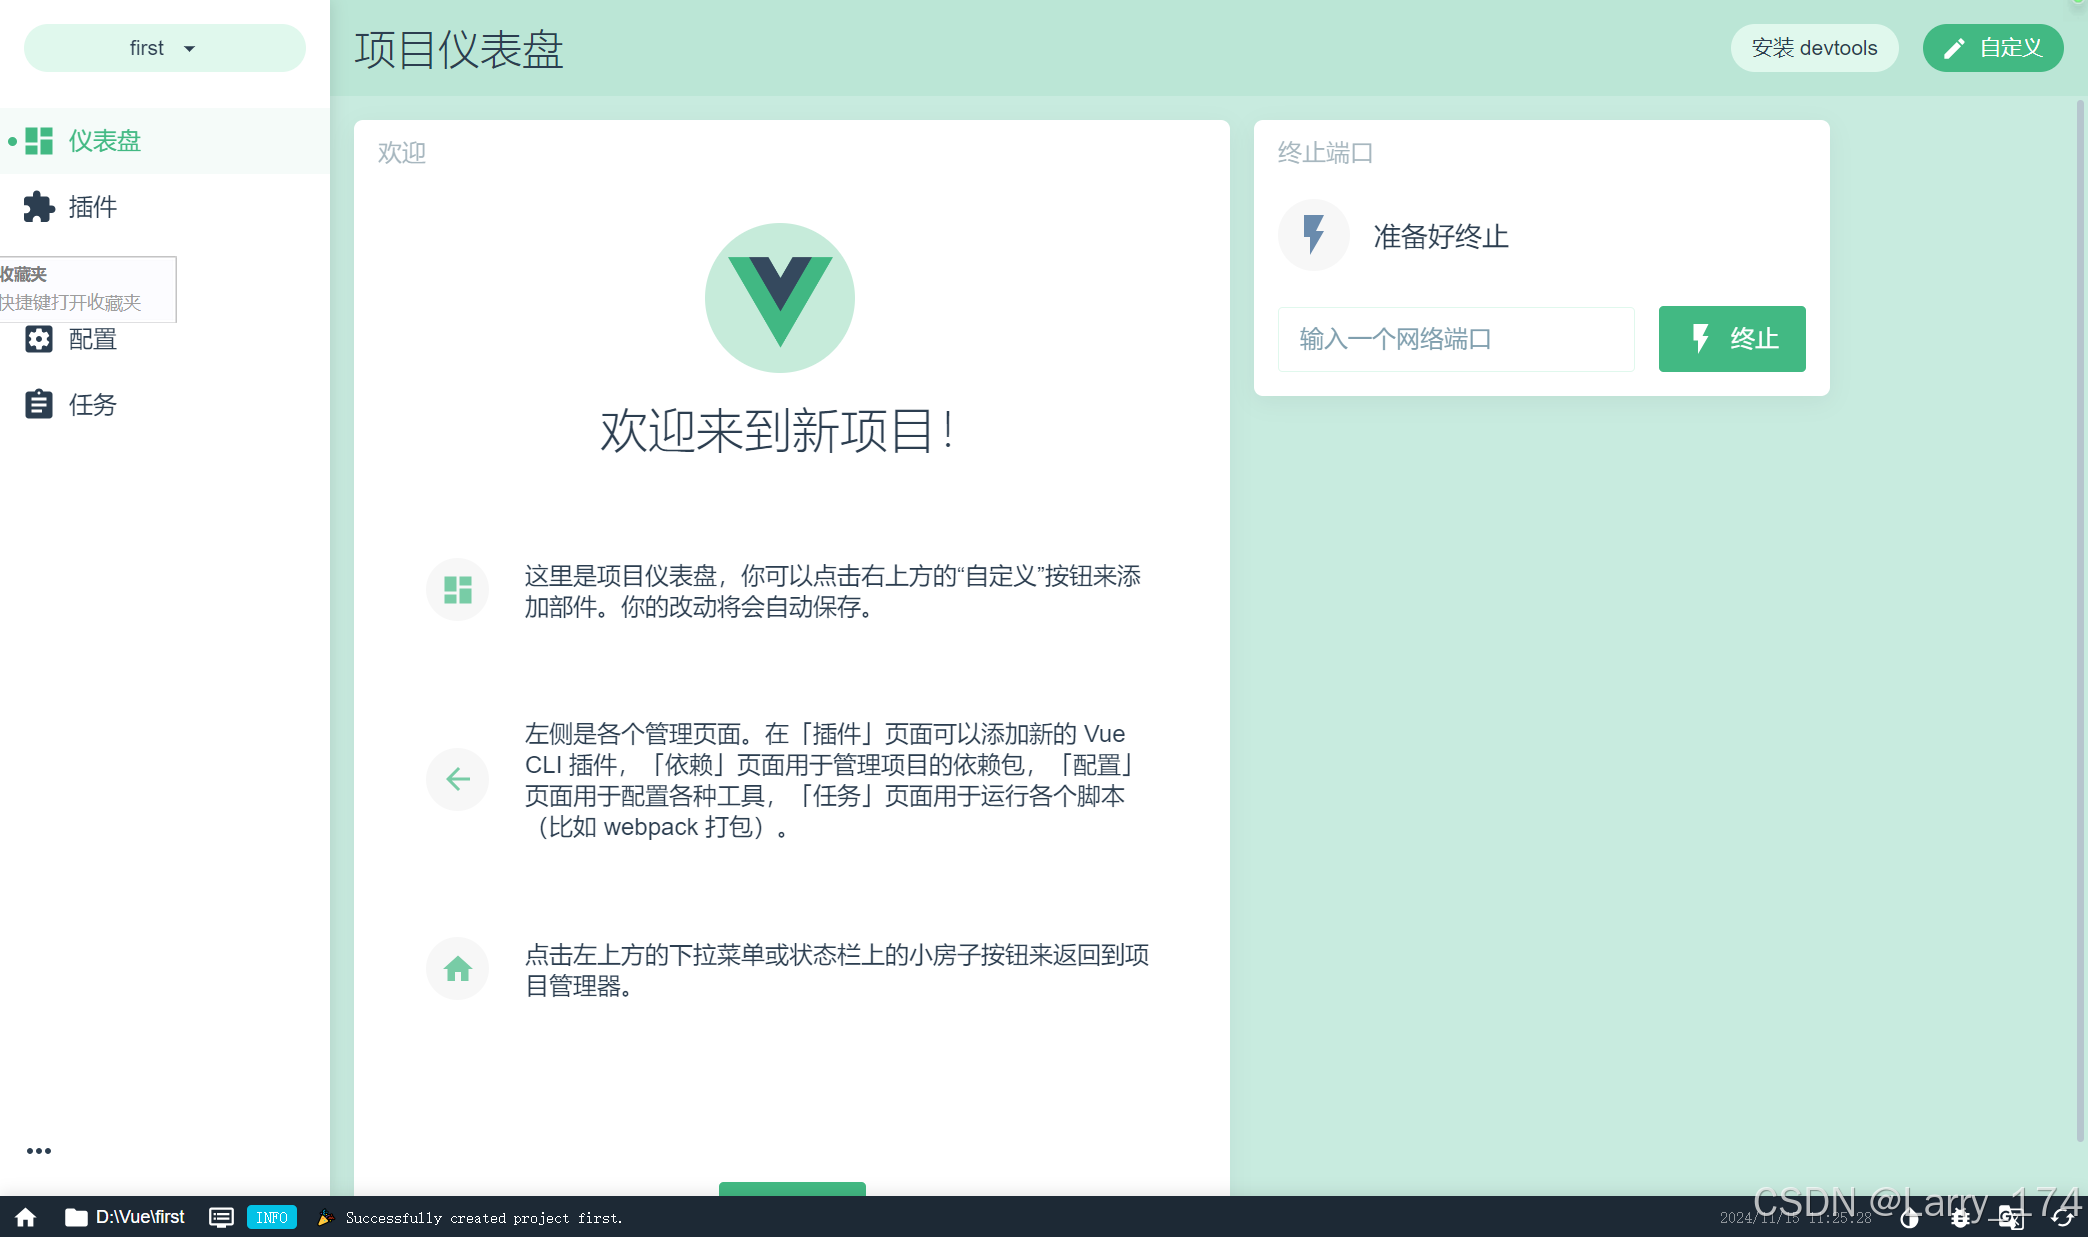Click the folder icon next to D:\Vue\first

click(75, 1217)
